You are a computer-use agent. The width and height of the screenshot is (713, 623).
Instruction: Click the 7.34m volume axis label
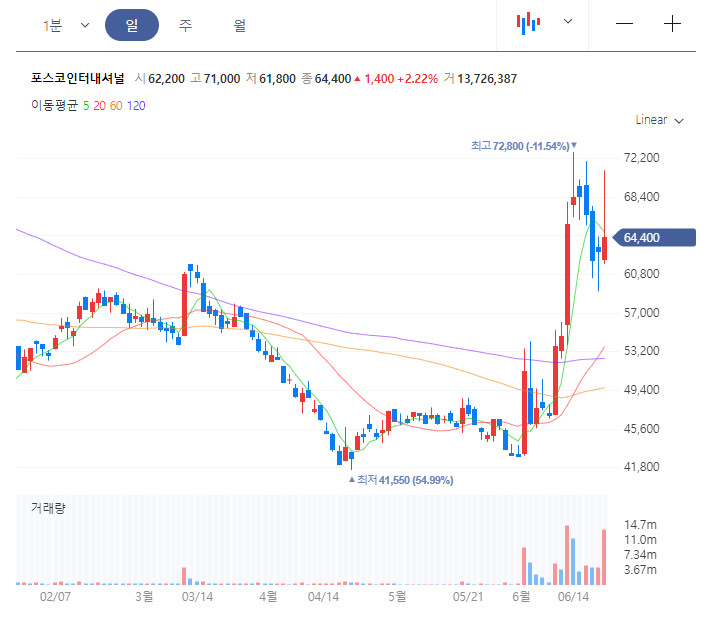[640, 555]
